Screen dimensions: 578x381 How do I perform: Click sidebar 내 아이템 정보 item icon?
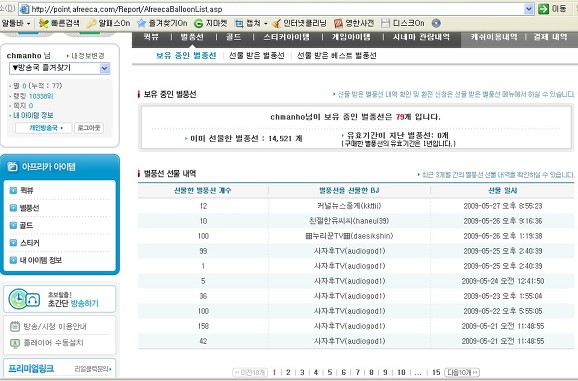click(13, 260)
